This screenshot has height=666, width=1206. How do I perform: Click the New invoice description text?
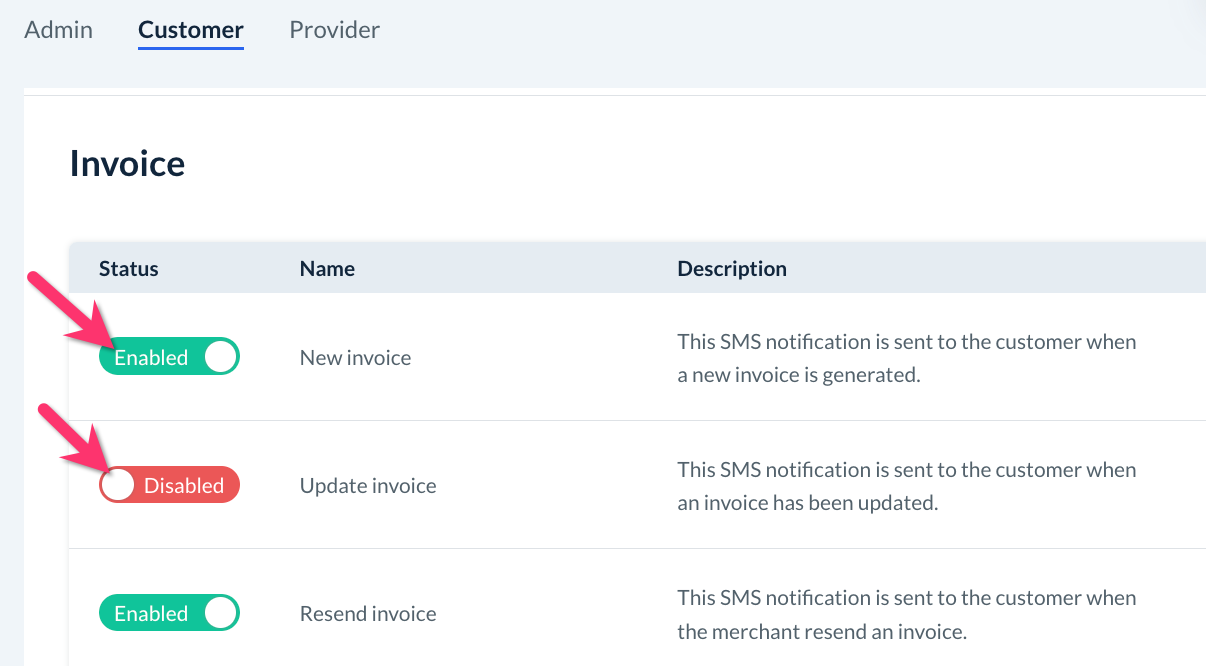pyautogui.click(x=906, y=358)
